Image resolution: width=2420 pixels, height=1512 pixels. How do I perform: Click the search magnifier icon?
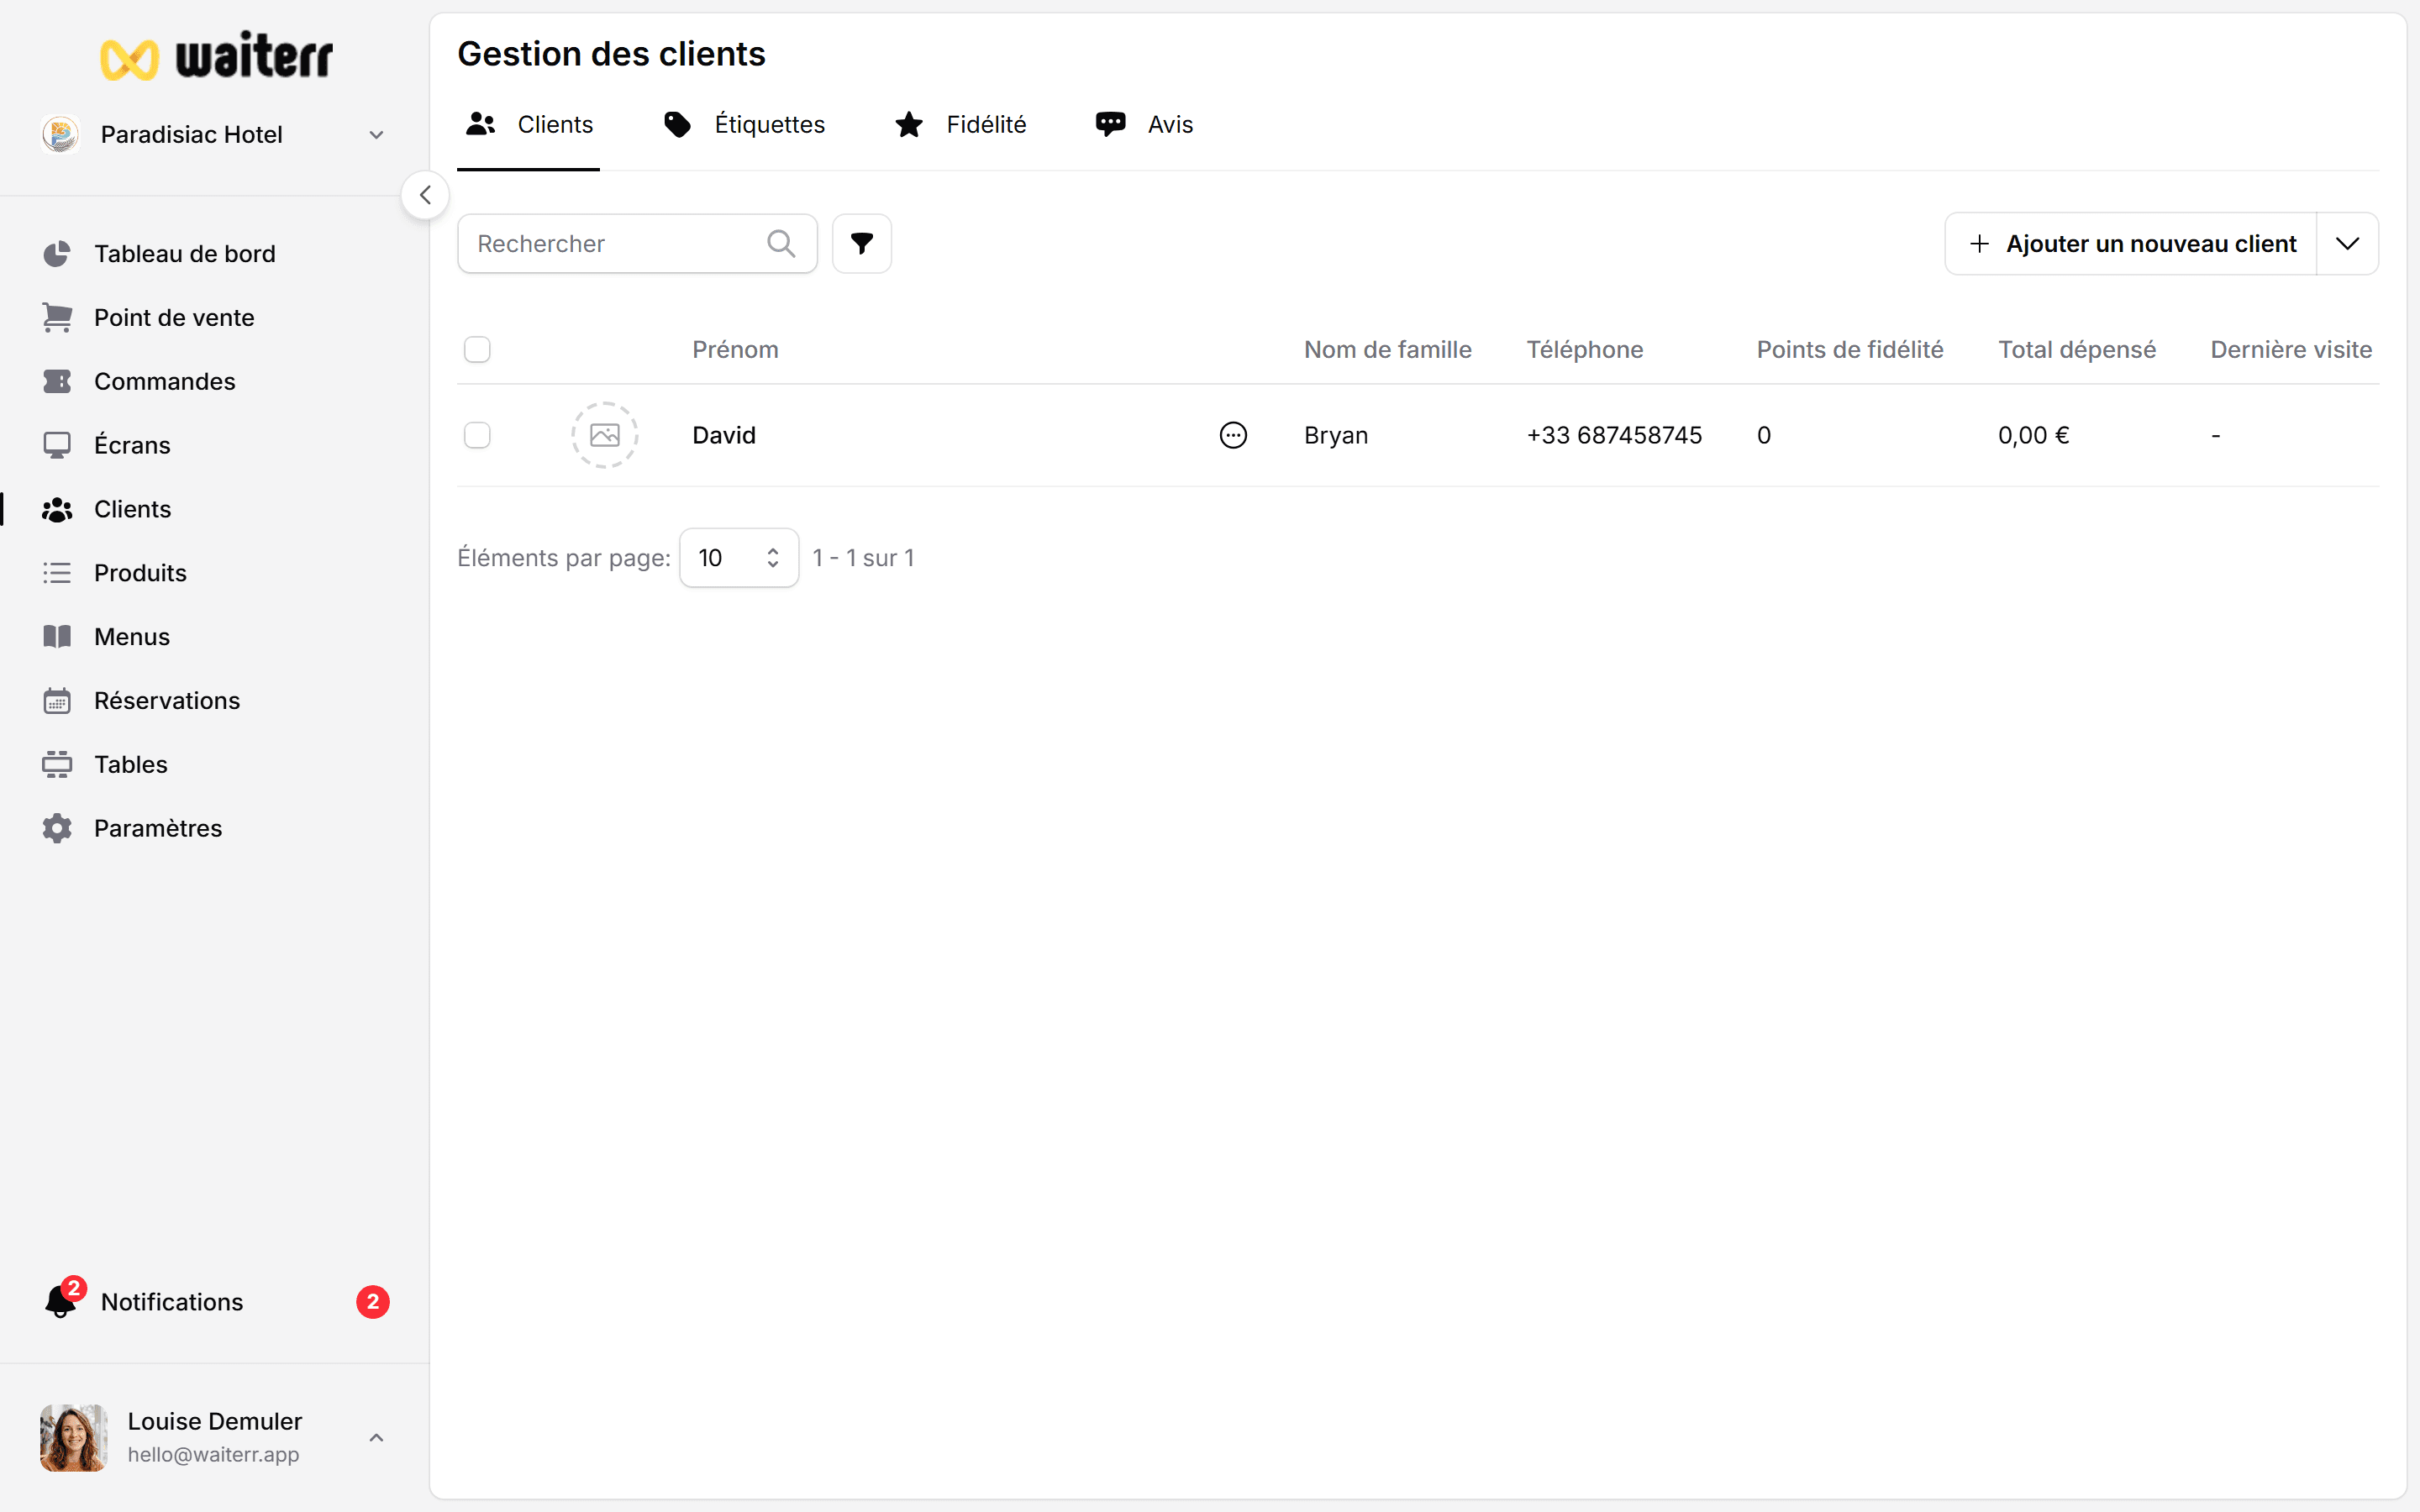point(781,244)
